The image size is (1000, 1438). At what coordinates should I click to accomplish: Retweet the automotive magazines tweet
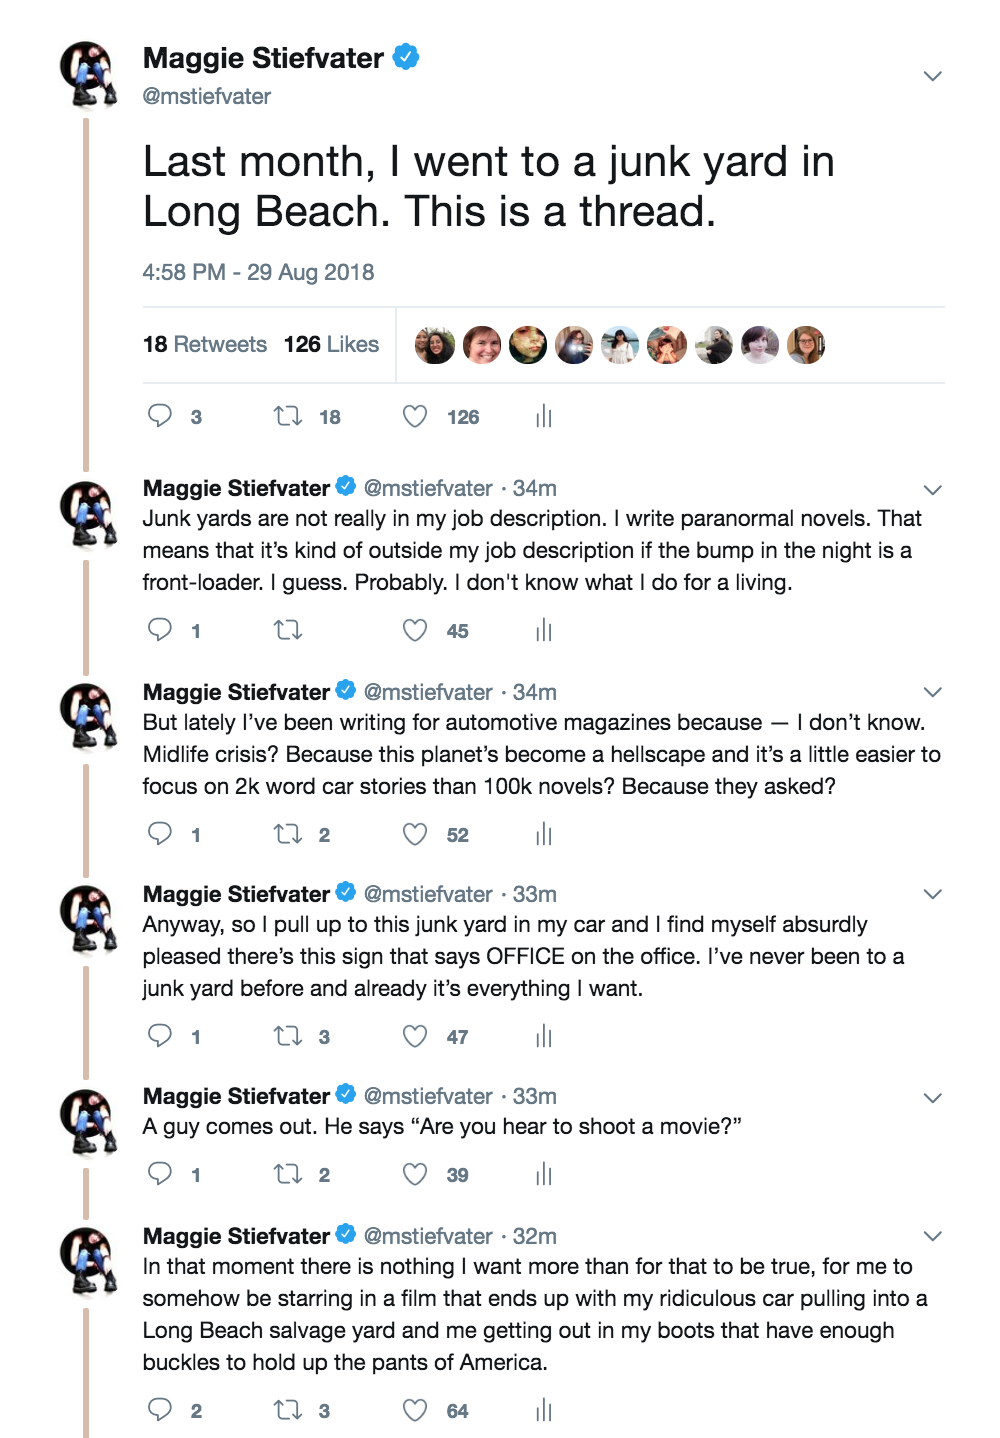(x=288, y=834)
